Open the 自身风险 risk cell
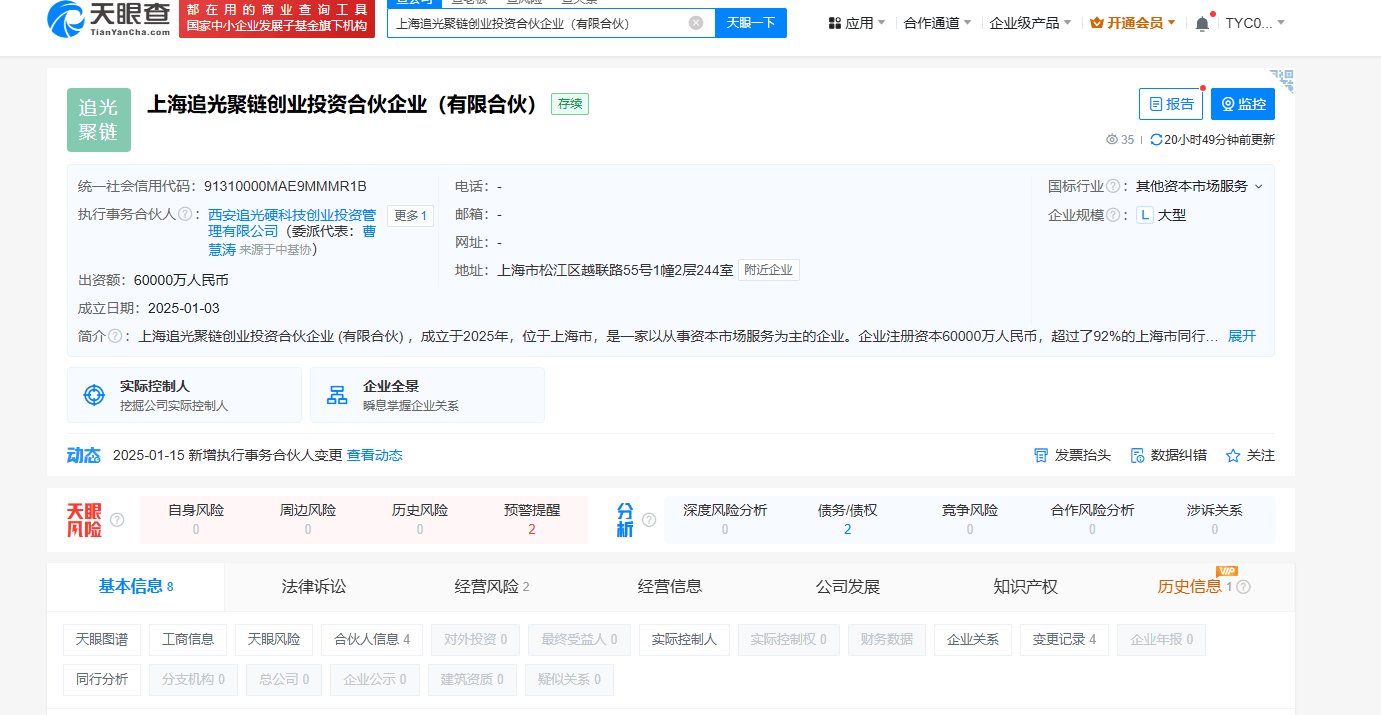The height and width of the screenshot is (715, 1381). click(196, 520)
